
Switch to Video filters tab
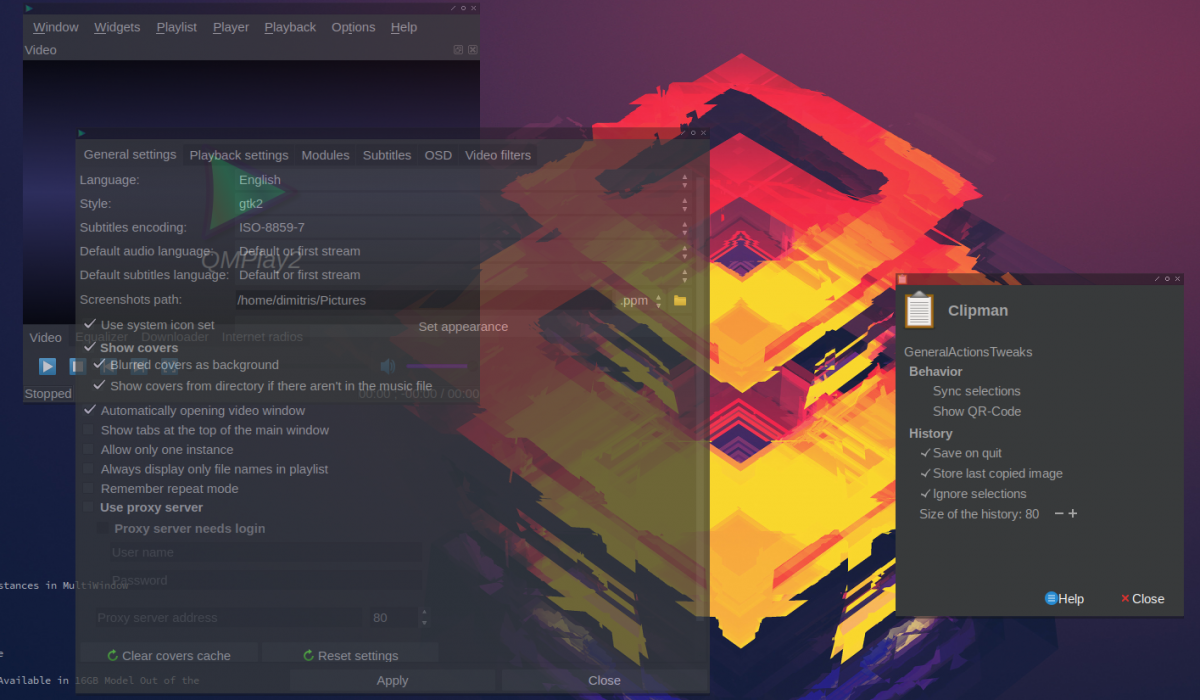(498, 155)
